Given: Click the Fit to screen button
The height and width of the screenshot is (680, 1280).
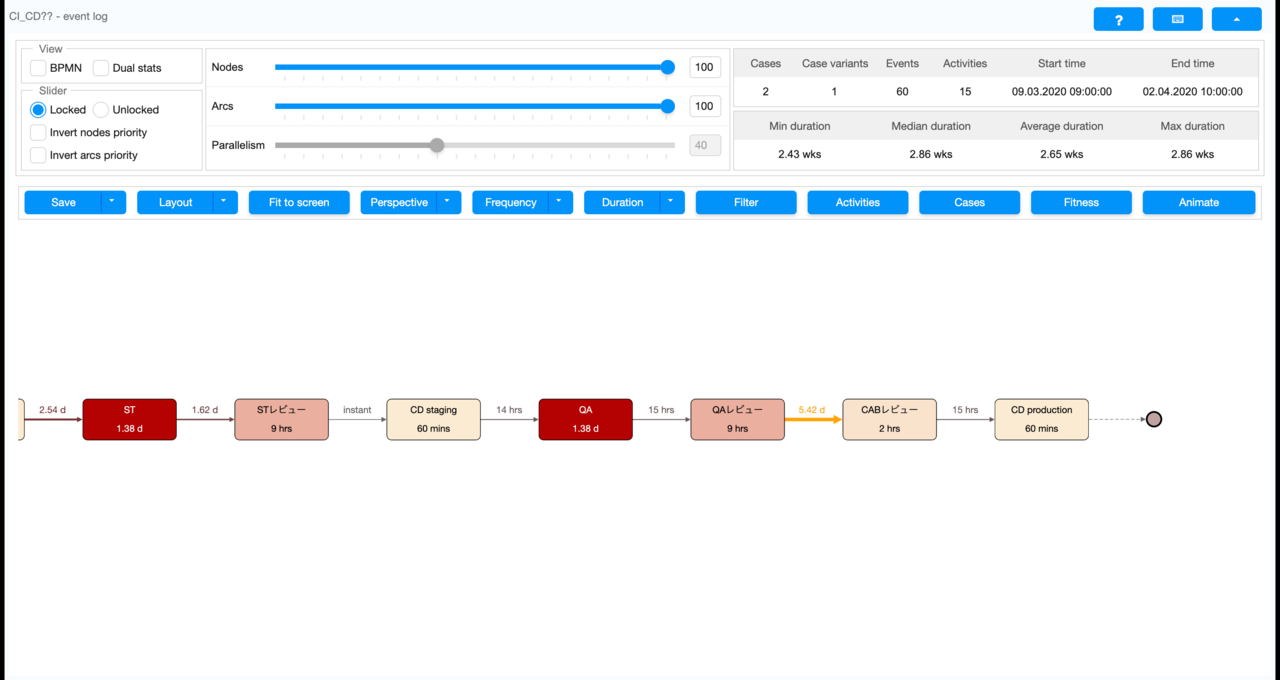Looking at the screenshot, I should 299,202.
